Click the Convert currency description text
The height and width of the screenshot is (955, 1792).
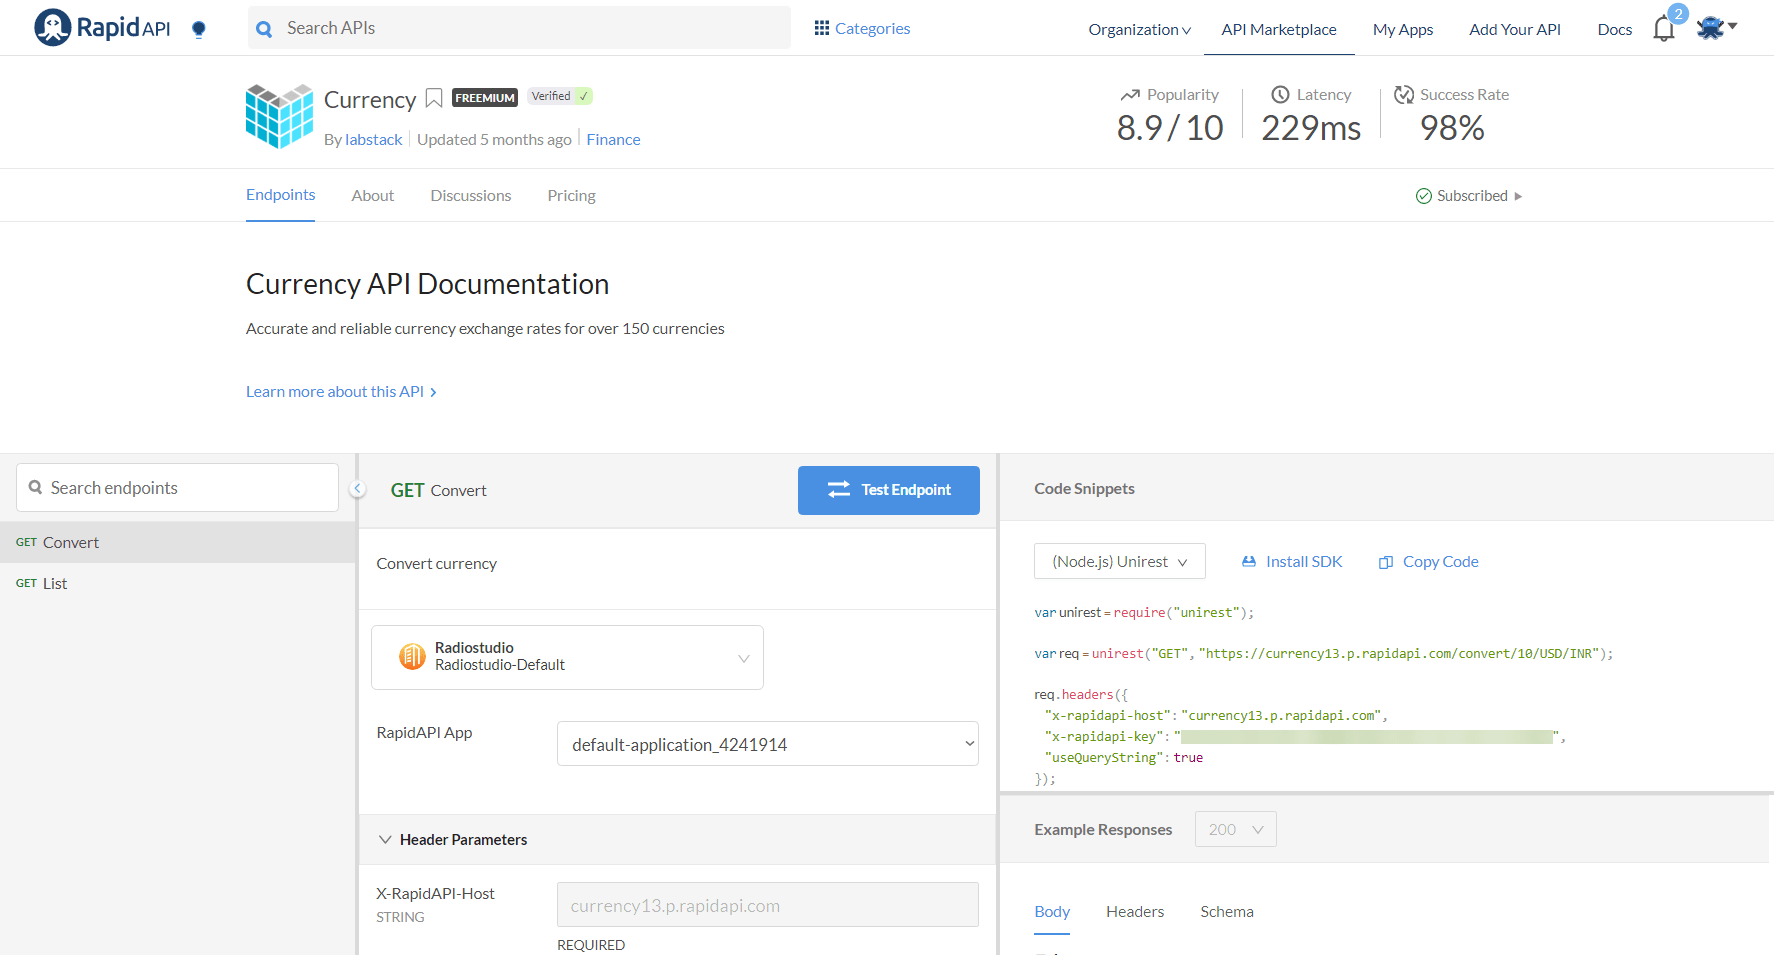point(436,564)
